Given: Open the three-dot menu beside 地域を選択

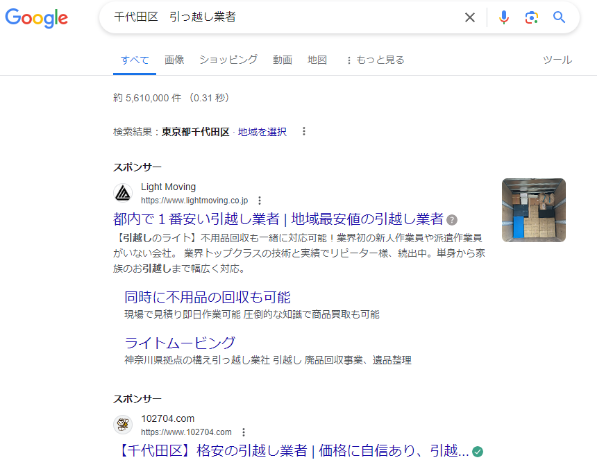Looking at the screenshot, I should [304, 131].
